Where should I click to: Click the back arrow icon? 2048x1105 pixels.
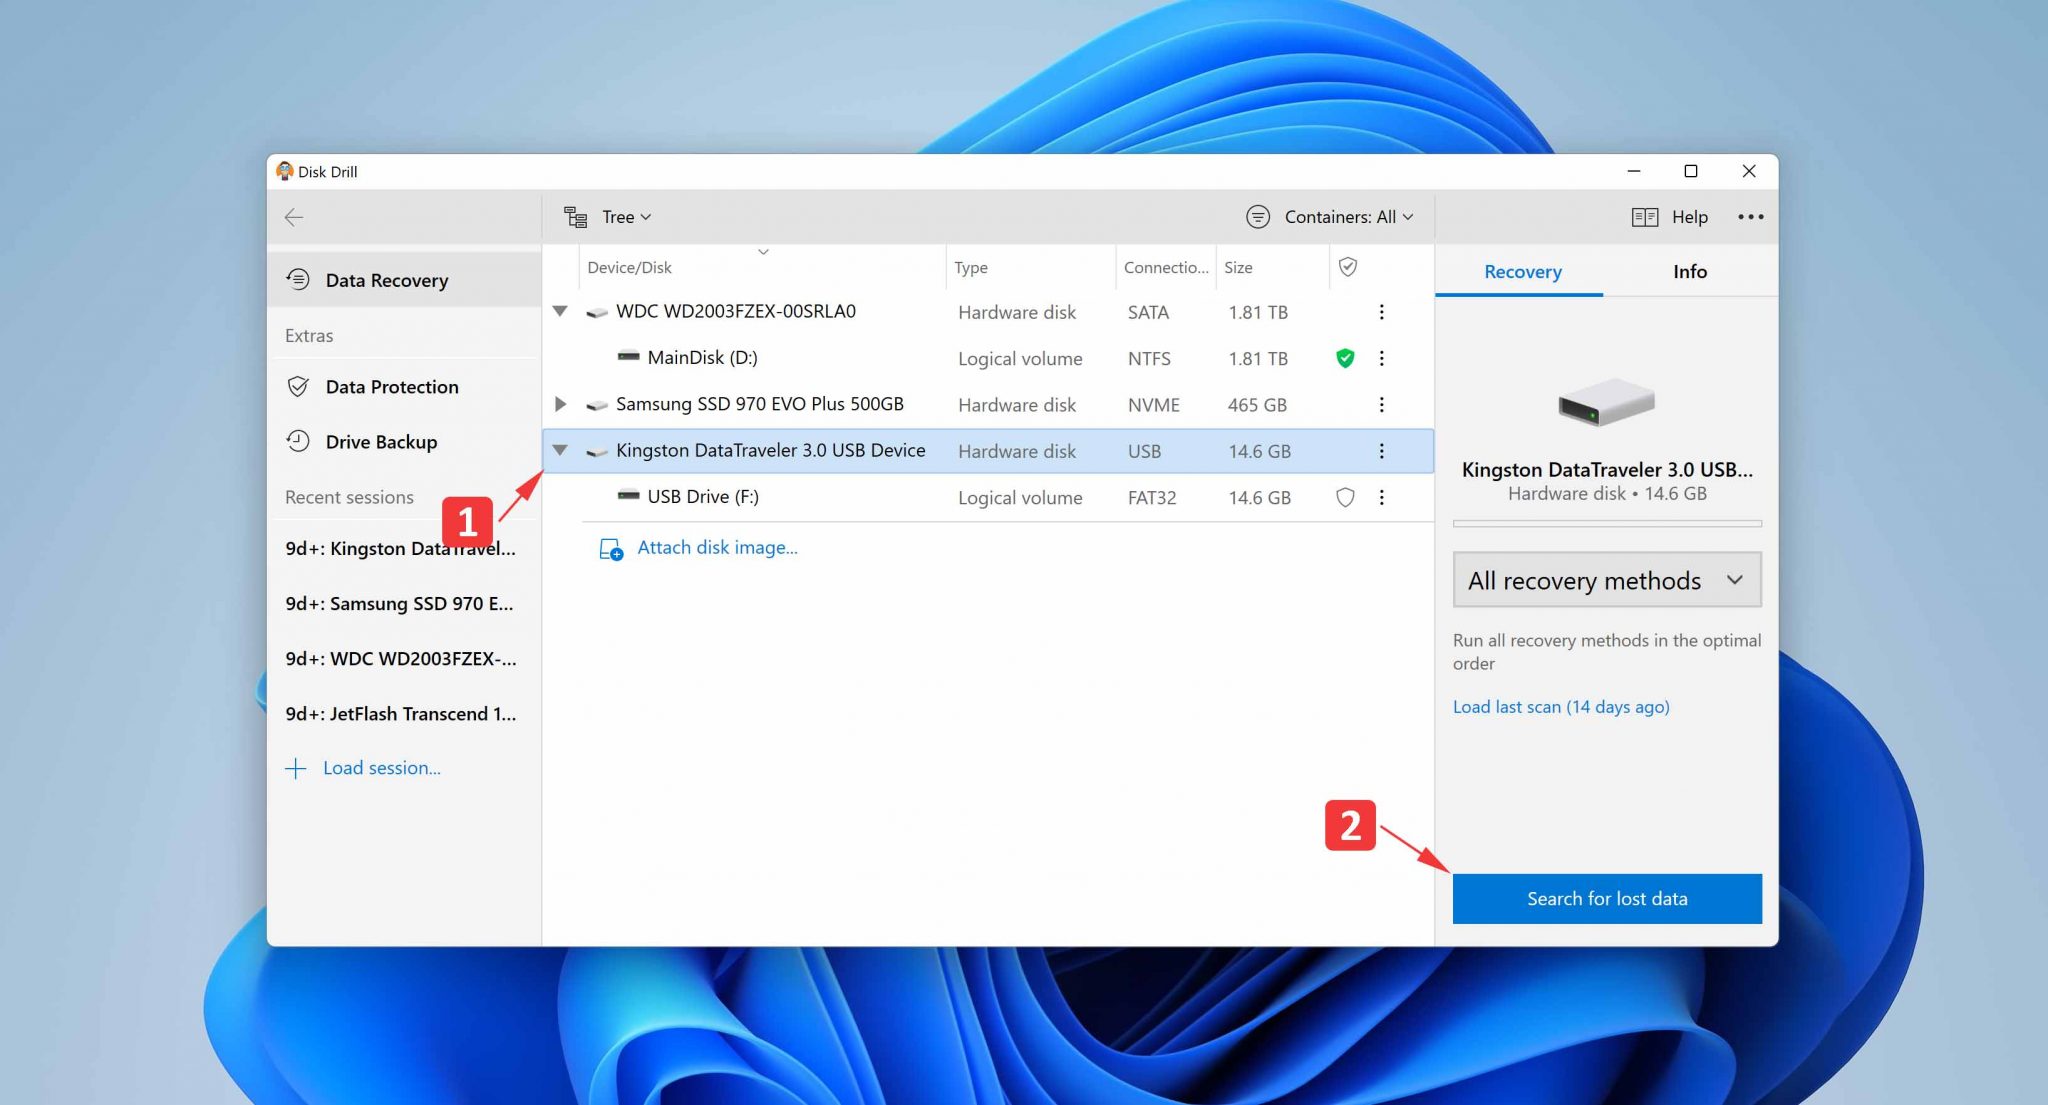coord(293,217)
